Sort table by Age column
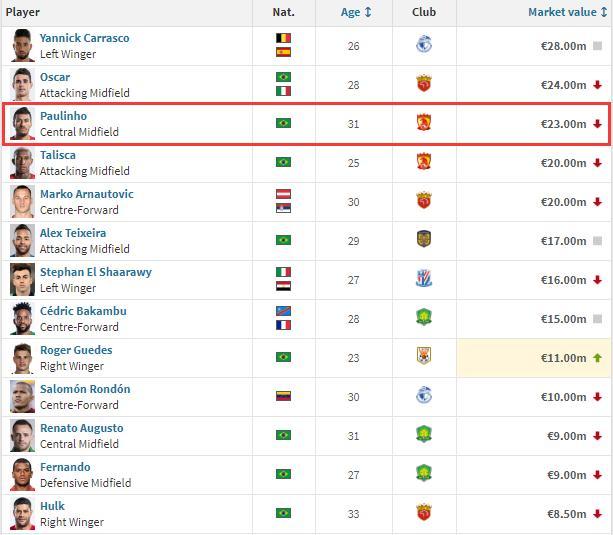The width and height of the screenshot is (613, 535). [356, 12]
